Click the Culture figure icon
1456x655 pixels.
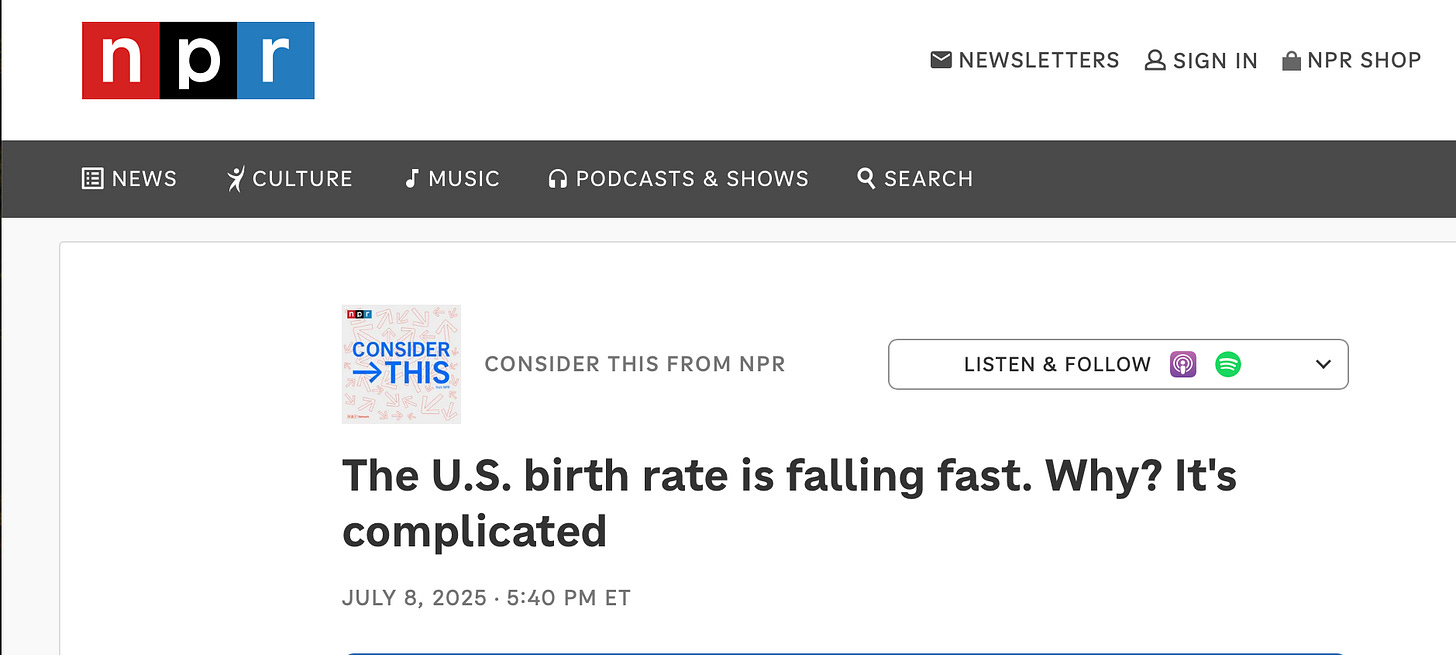[236, 179]
